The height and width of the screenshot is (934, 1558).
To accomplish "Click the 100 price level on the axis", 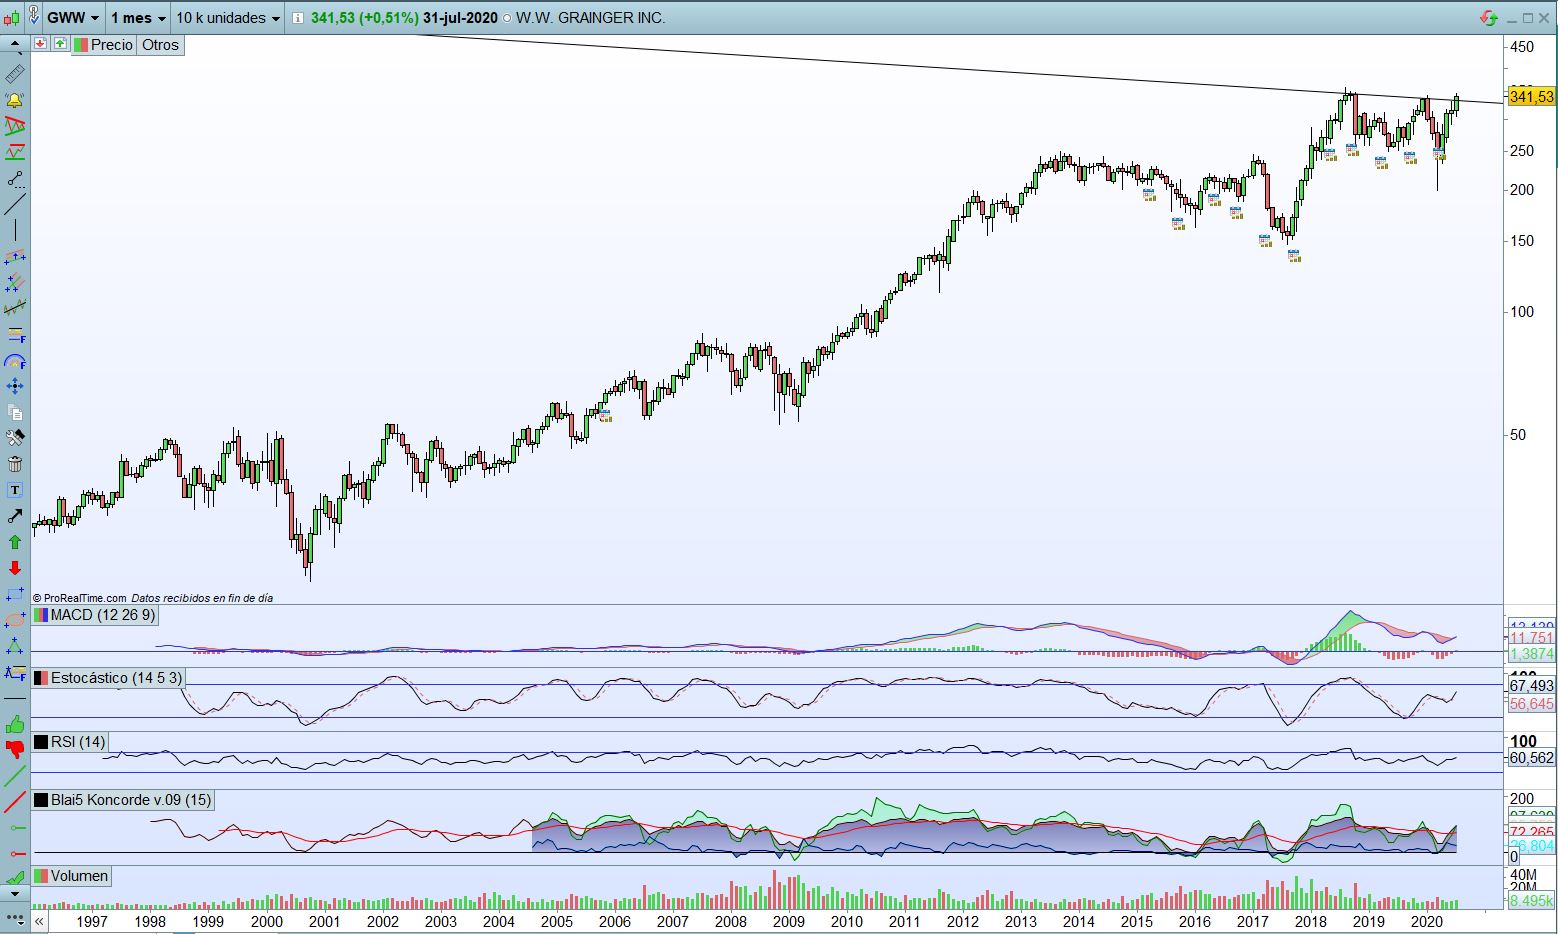I will tap(1521, 312).
